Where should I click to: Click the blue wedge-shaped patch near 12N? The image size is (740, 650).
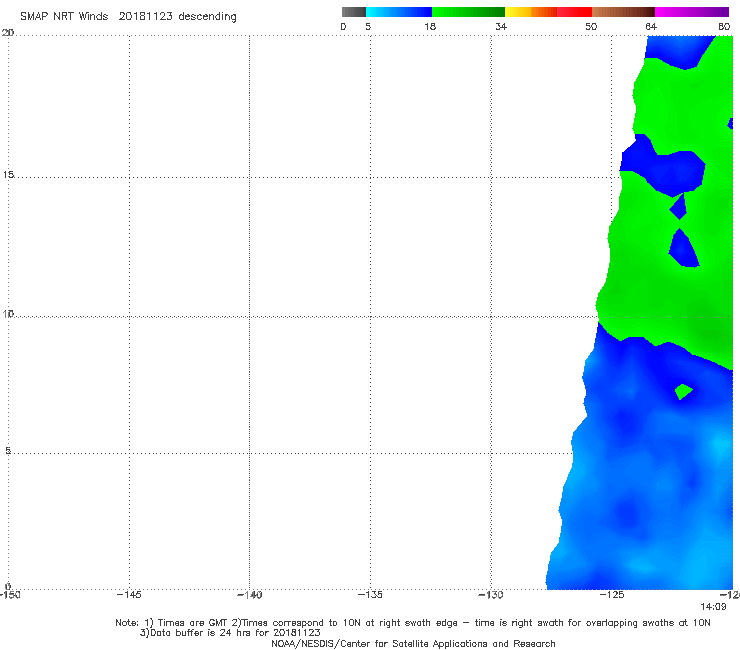pyautogui.click(x=683, y=249)
